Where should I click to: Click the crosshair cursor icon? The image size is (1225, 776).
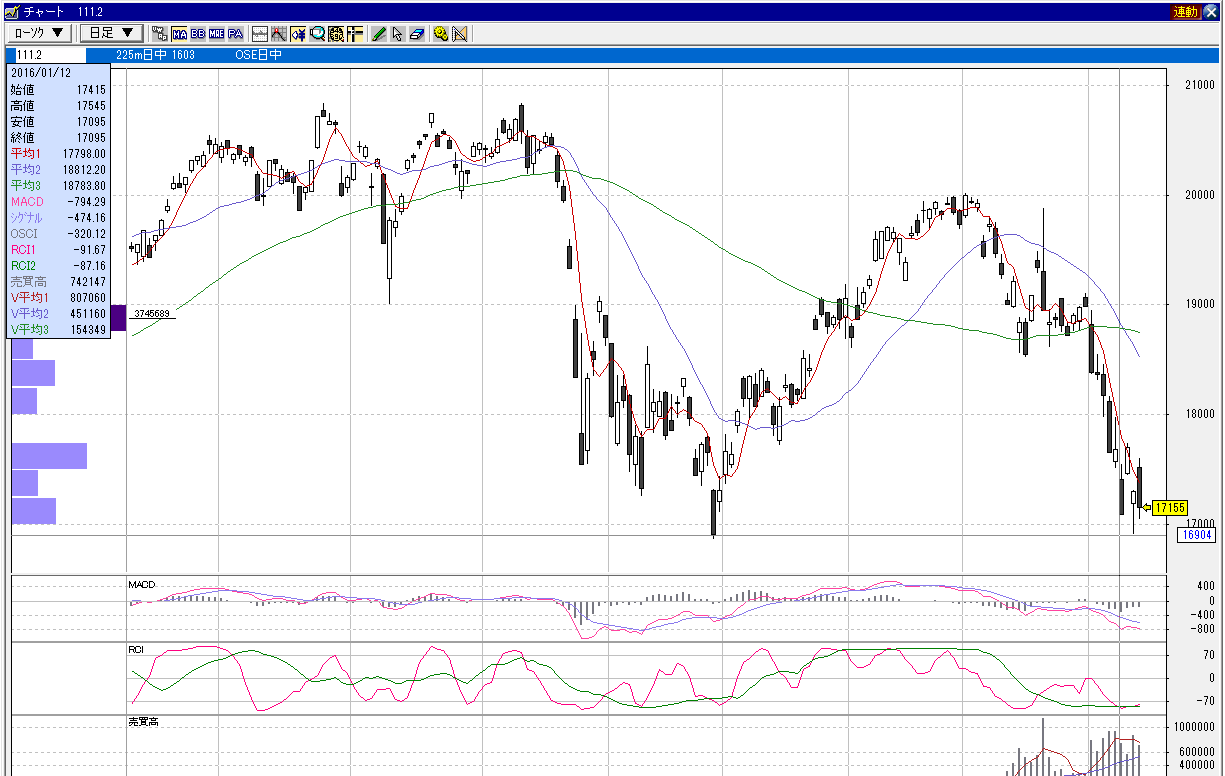[x=353, y=33]
